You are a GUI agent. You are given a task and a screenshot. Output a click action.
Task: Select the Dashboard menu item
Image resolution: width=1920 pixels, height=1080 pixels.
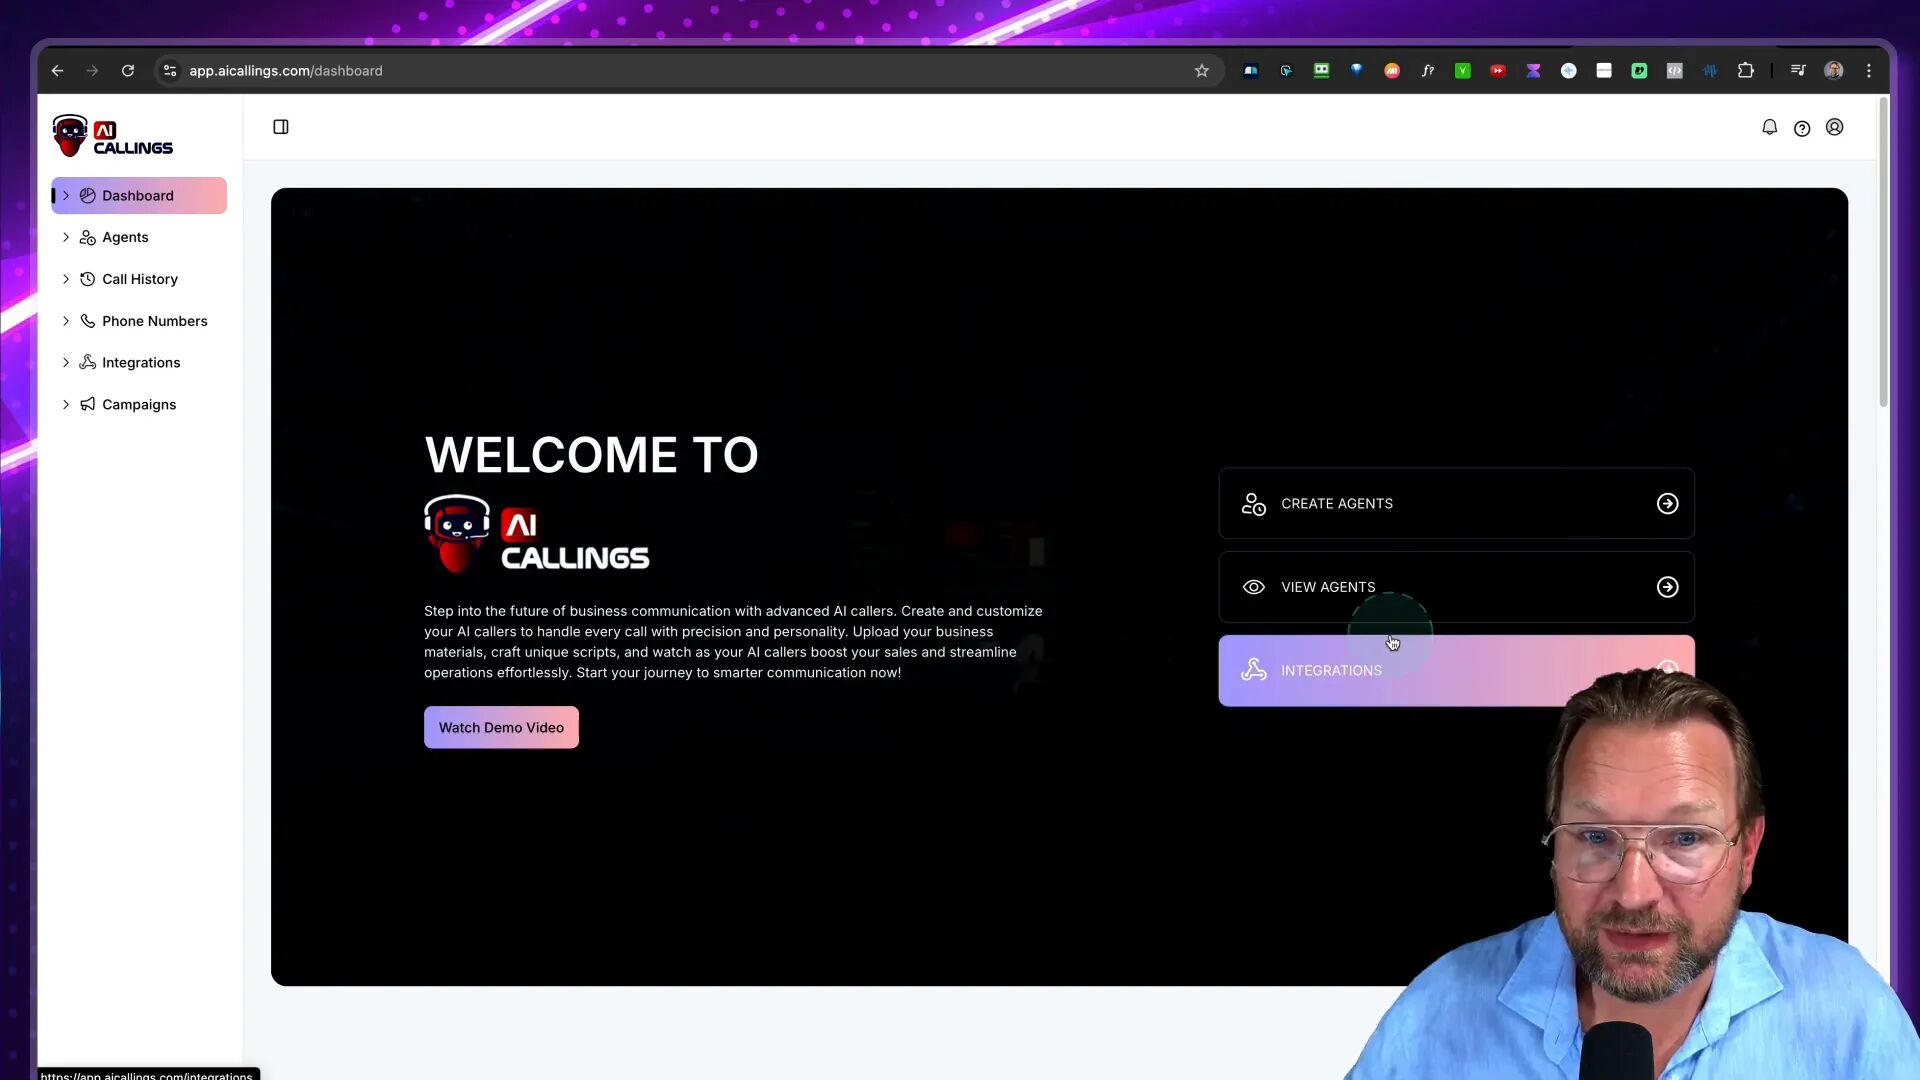click(137, 195)
